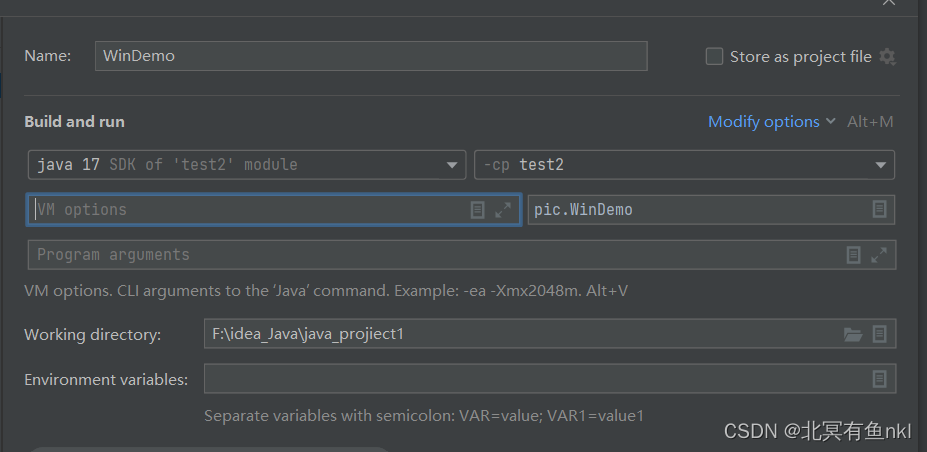The width and height of the screenshot is (927, 452).
Task: Enable the Store as project file checkbox
Action: tap(714, 57)
